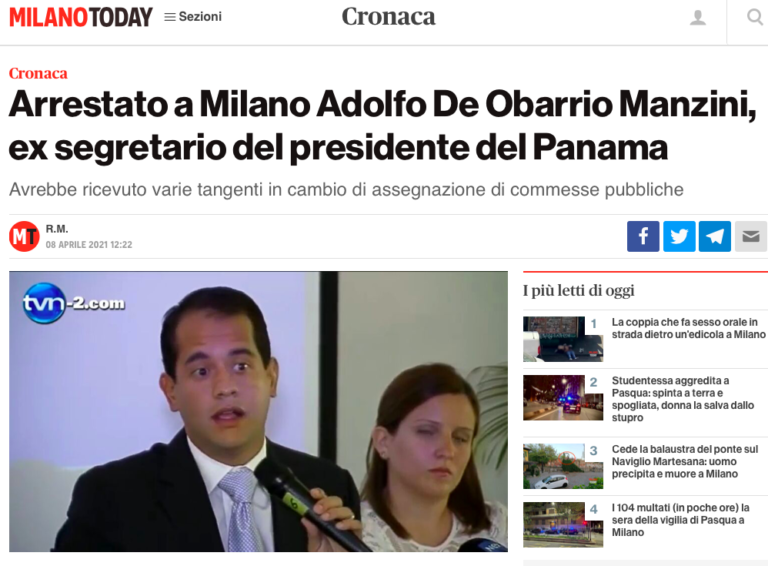
Task: Click the MT author avatar
Action: (x=24, y=236)
